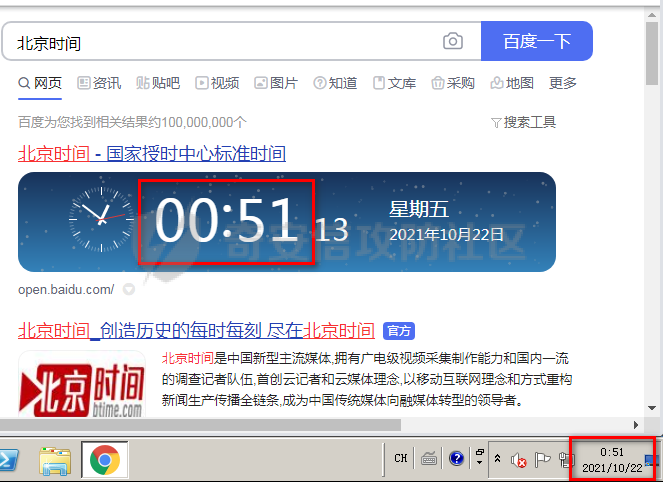The height and width of the screenshot is (482, 663).
Task: Click the 2021年10月22日 date text
Action: 447,234
